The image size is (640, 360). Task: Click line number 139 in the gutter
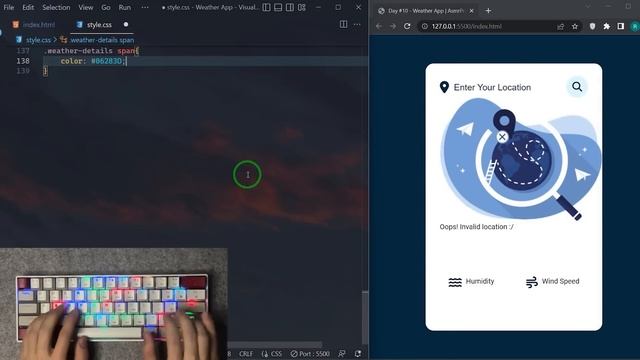coord(23,71)
